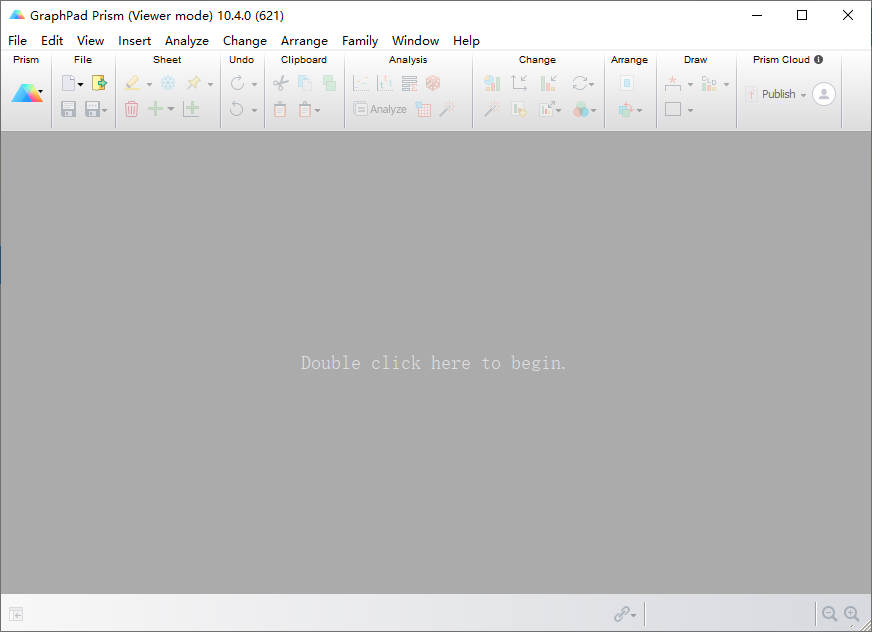Click the 'Double click here to begin' text

(433, 363)
